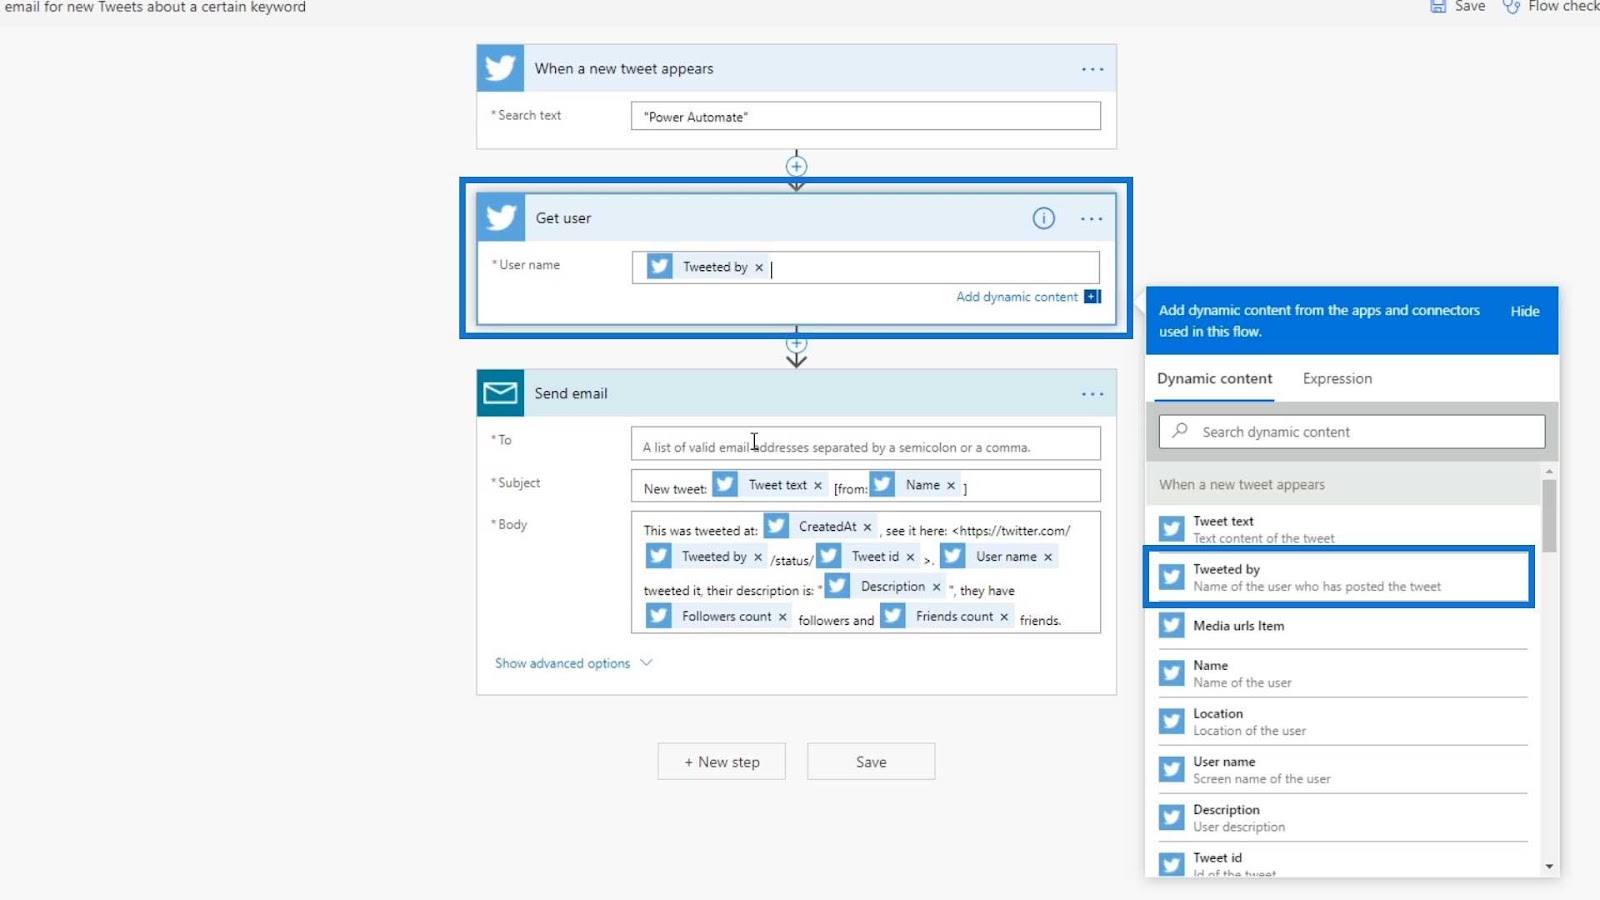Insert a step using the plus below Get user
1600x900 pixels.
[796, 343]
